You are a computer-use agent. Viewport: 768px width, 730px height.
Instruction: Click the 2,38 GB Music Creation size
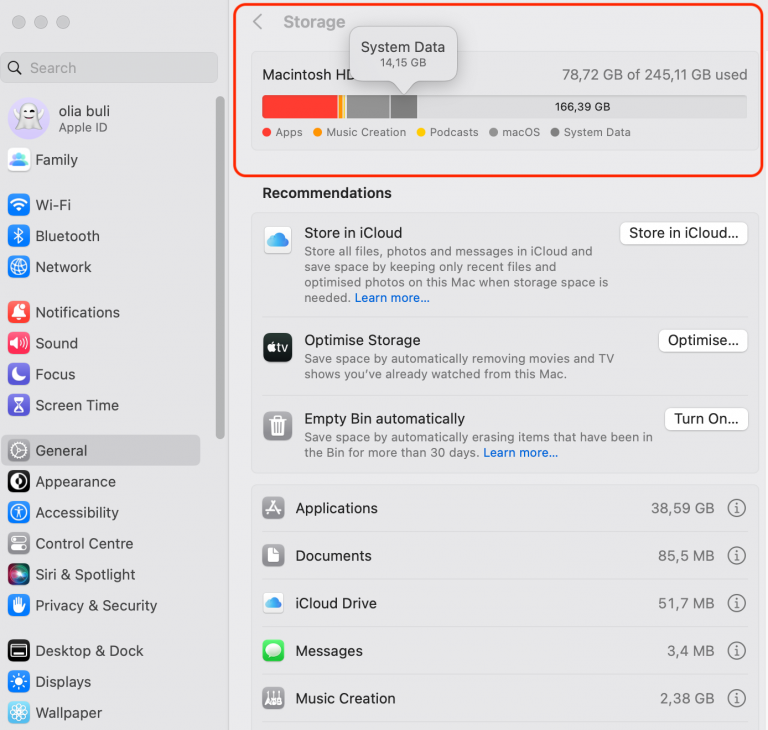(x=687, y=698)
